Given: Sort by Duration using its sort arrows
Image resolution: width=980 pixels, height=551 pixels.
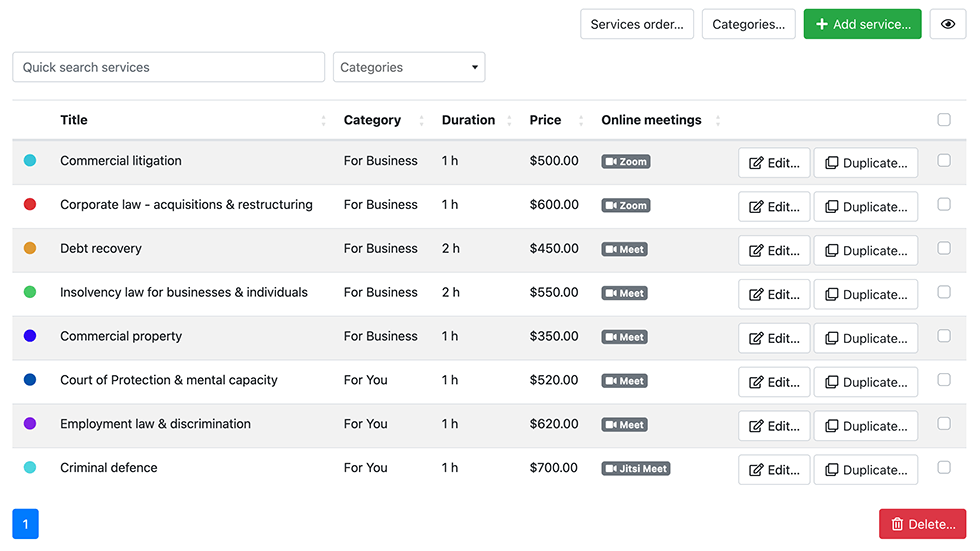Looking at the screenshot, I should coord(509,121).
